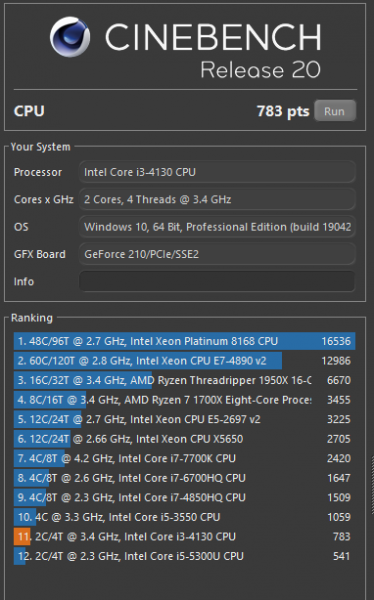The height and width of the screenshot is (600, 374).
Task: Select the GFX Board GeForce 210 field
Action: pyautogui.click(x=217, y=254)
